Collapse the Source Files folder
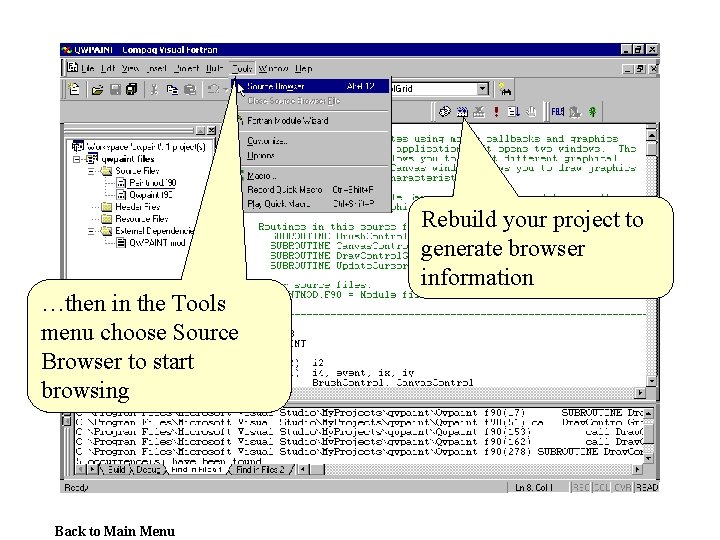 91,171
